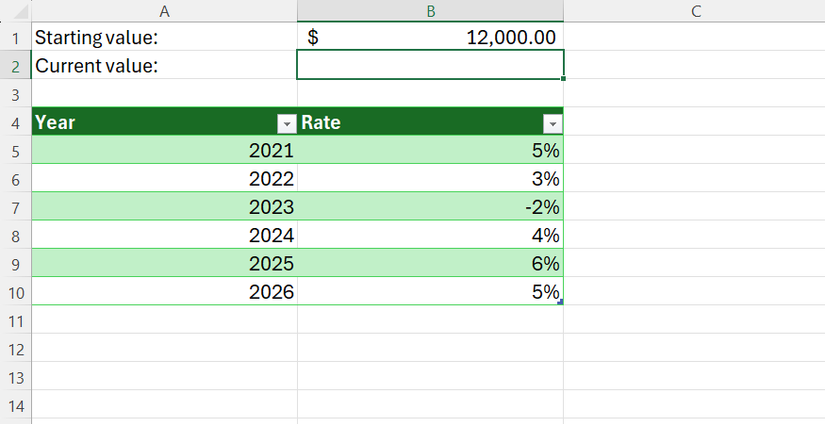Select row 1 header
The height and width of the screenshot is (424, 825).
coord(15,38)
